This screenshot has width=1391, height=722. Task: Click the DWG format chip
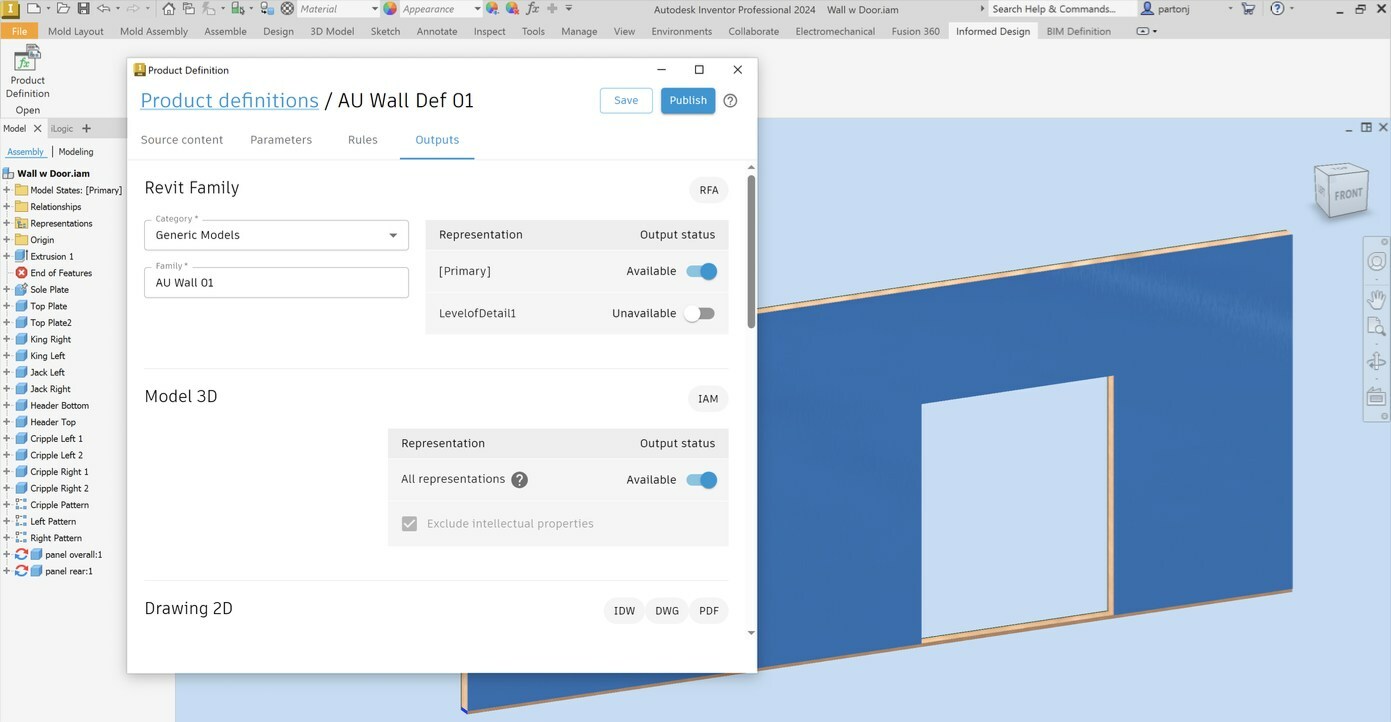coord(667,611)
